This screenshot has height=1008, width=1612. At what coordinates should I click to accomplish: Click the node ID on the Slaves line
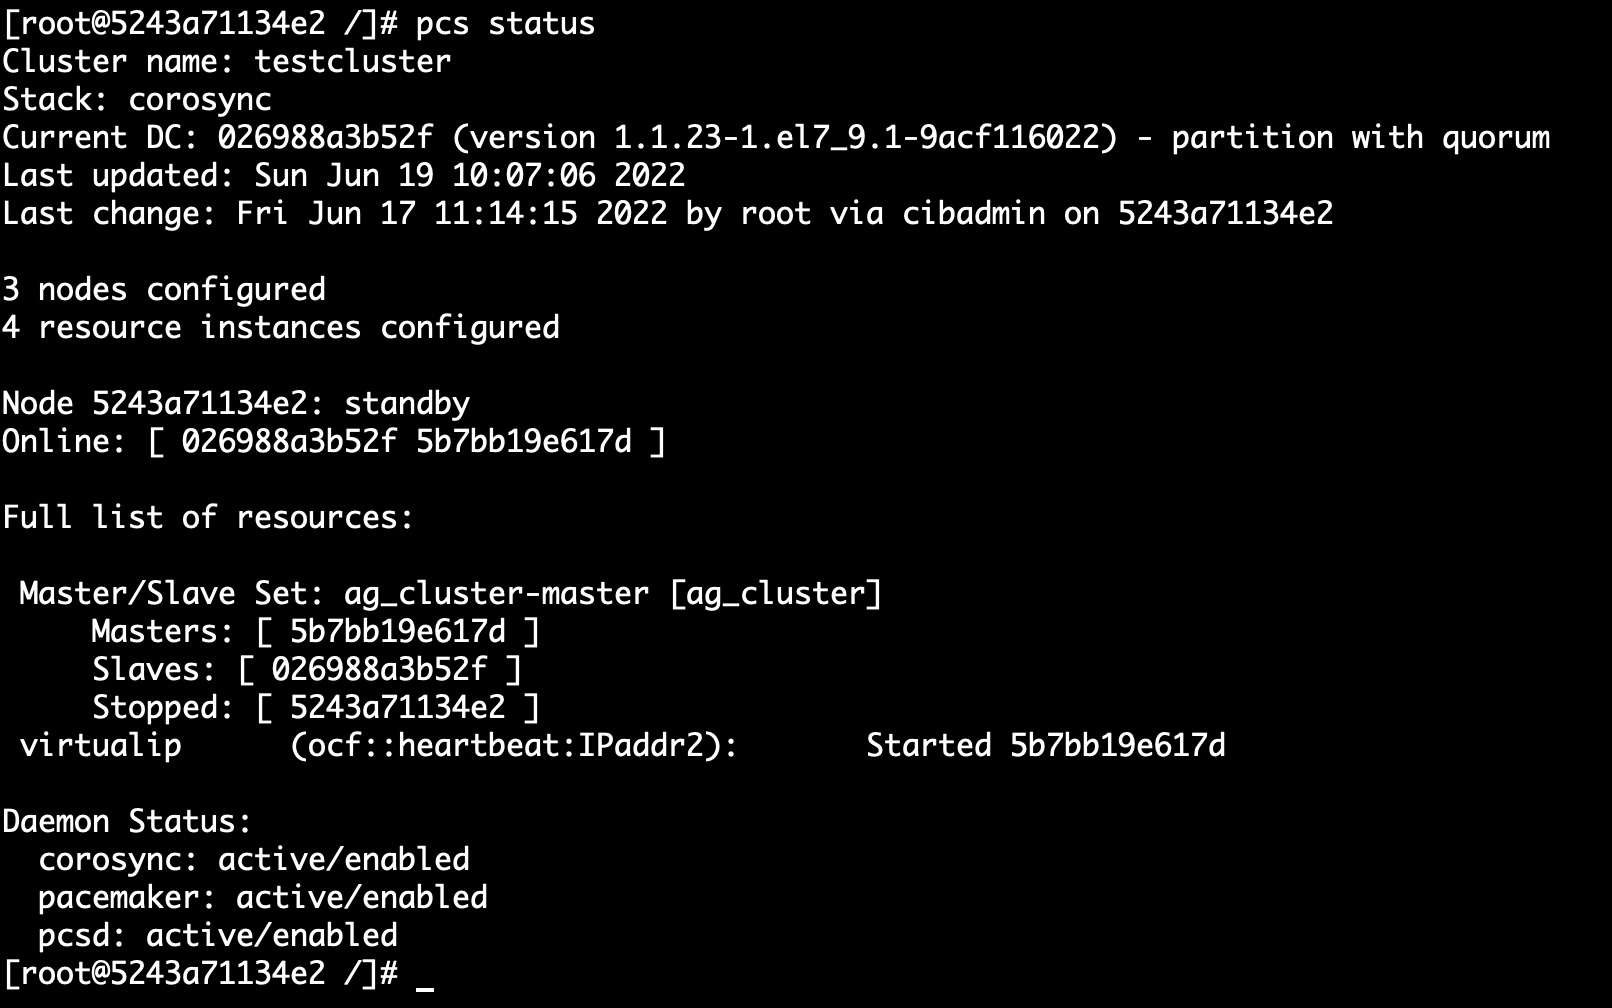(379, 669)
